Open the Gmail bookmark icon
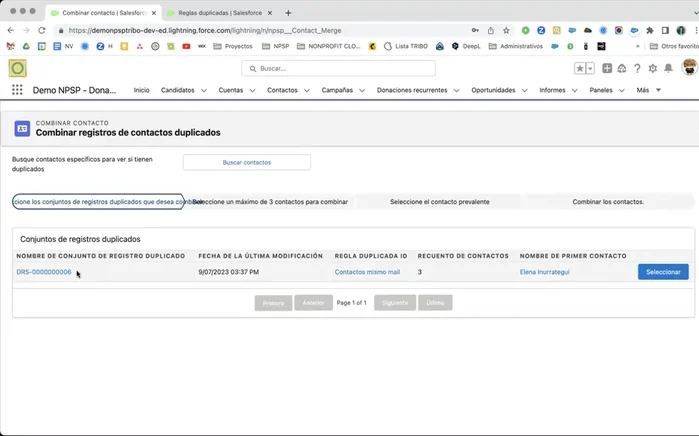 tap(11, 46)
